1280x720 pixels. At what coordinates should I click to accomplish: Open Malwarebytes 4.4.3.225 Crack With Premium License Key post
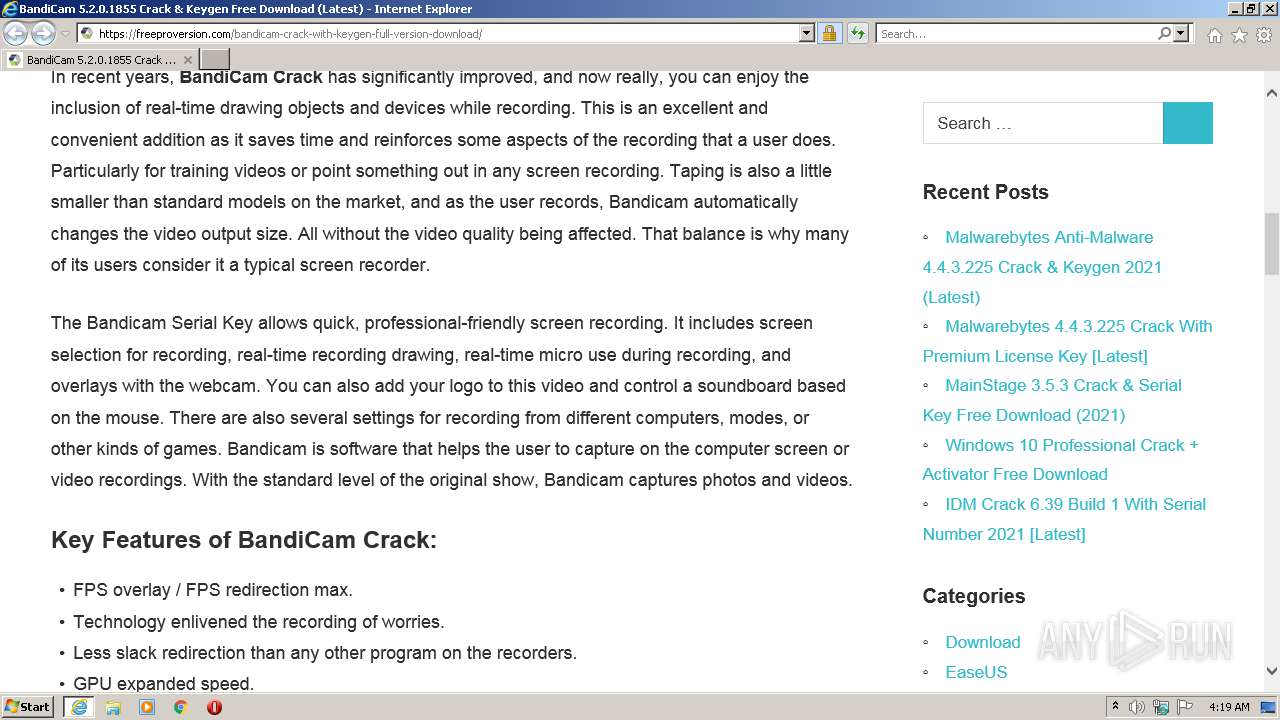pos(1067,341)
